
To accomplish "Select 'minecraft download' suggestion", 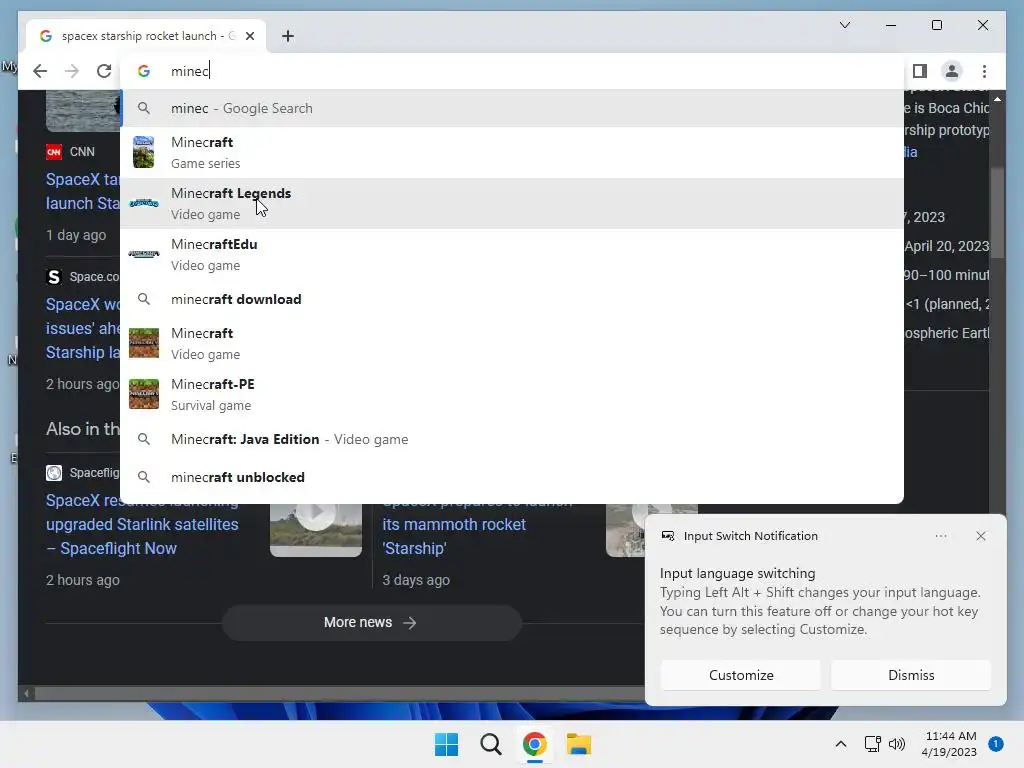I will [513, 299].
